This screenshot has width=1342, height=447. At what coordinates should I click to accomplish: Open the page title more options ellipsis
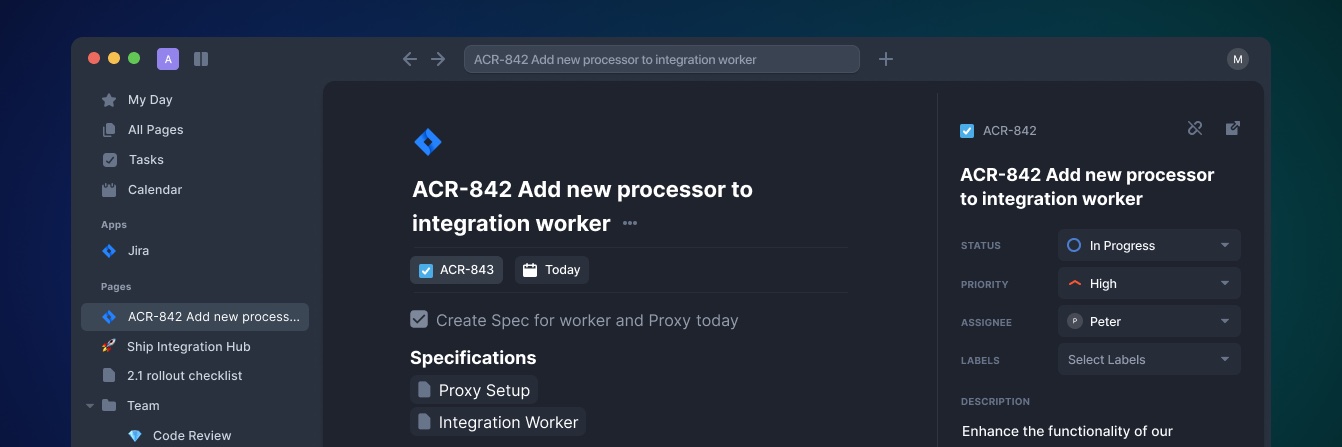tap(630, 223)
